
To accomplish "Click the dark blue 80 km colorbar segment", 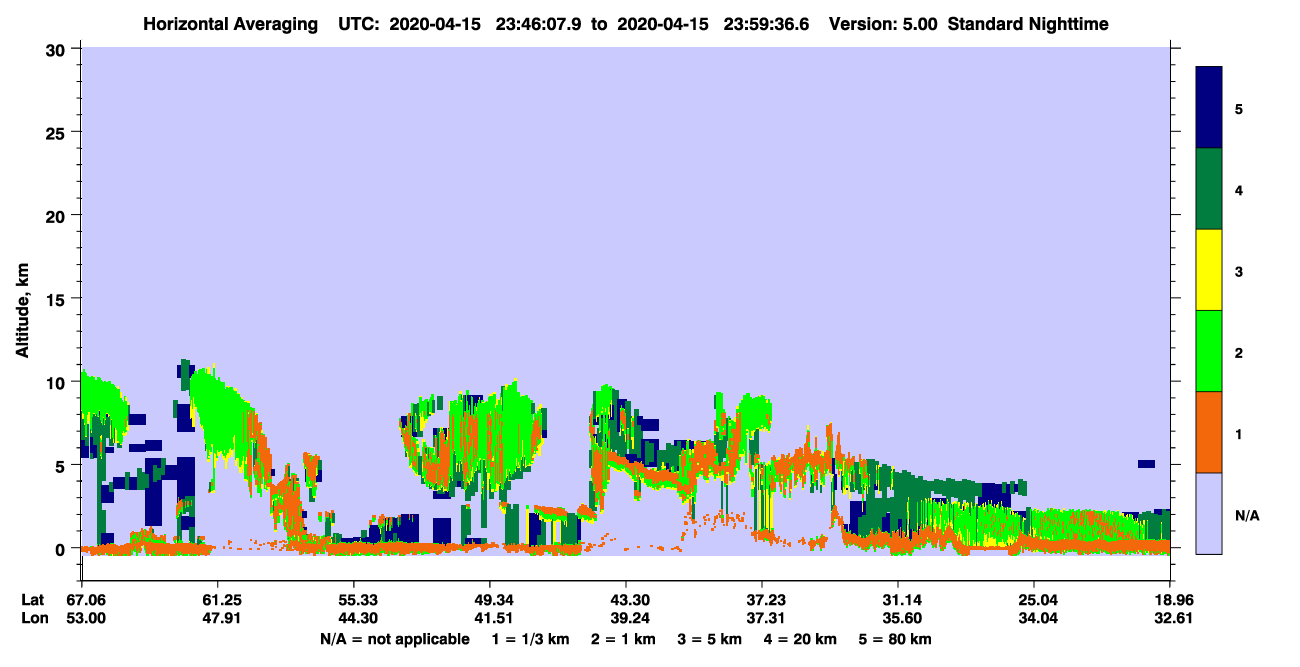I will click(x=1209, y=108).
